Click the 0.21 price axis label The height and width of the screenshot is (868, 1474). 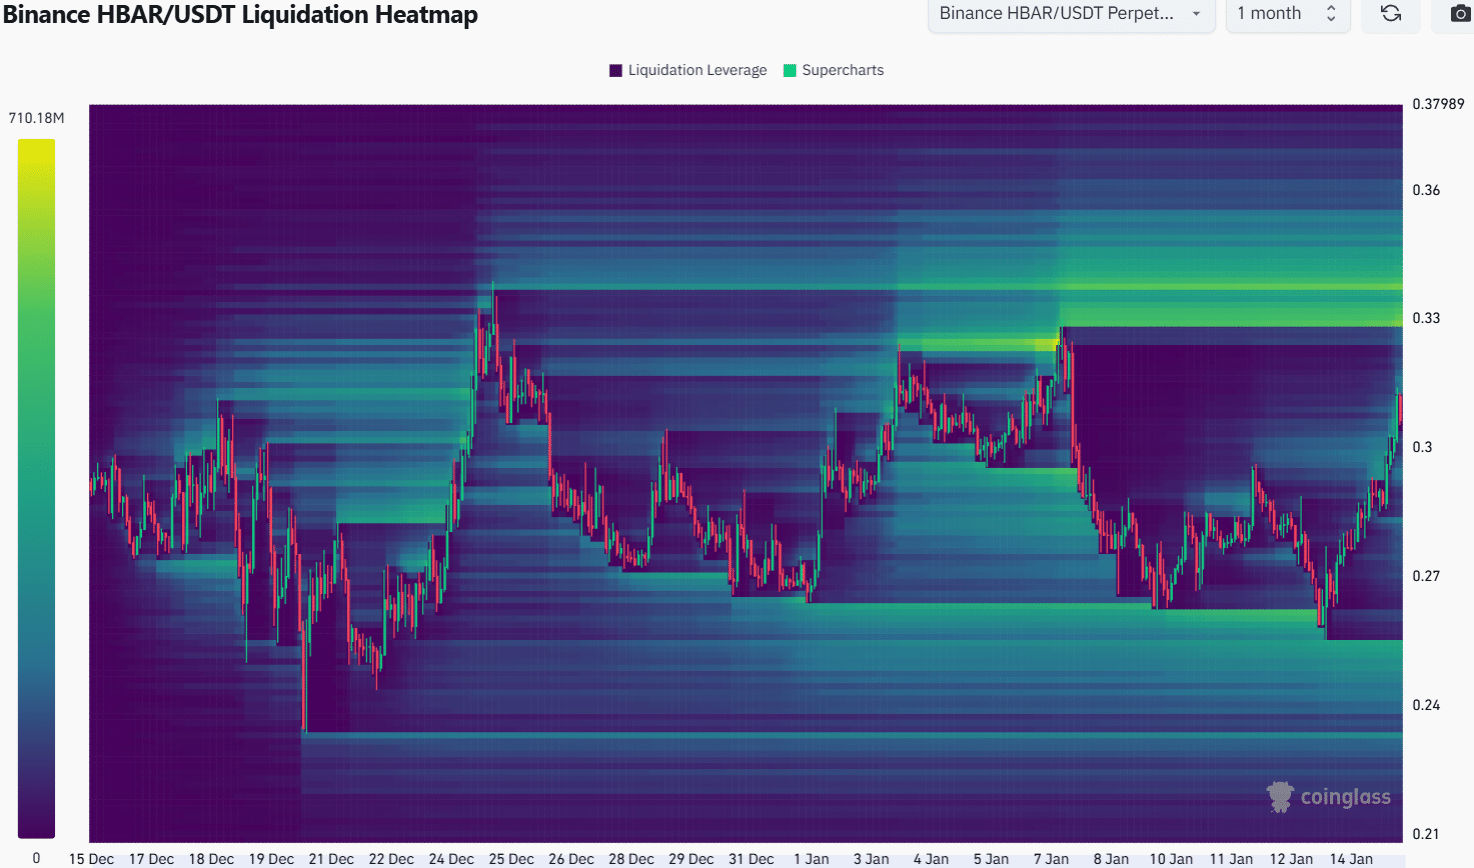click(1426, 834)
